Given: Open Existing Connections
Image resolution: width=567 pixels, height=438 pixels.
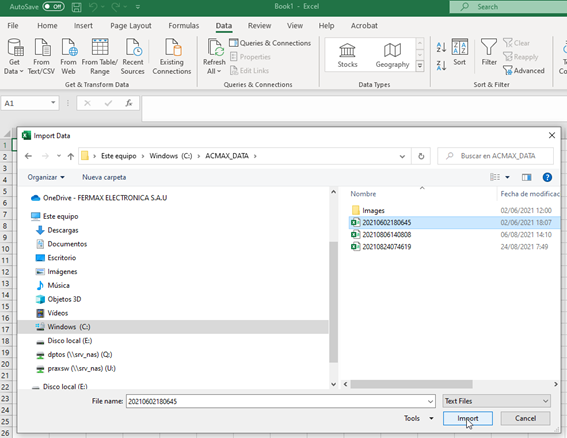Looking at the screenshot, I should [172, 56].
